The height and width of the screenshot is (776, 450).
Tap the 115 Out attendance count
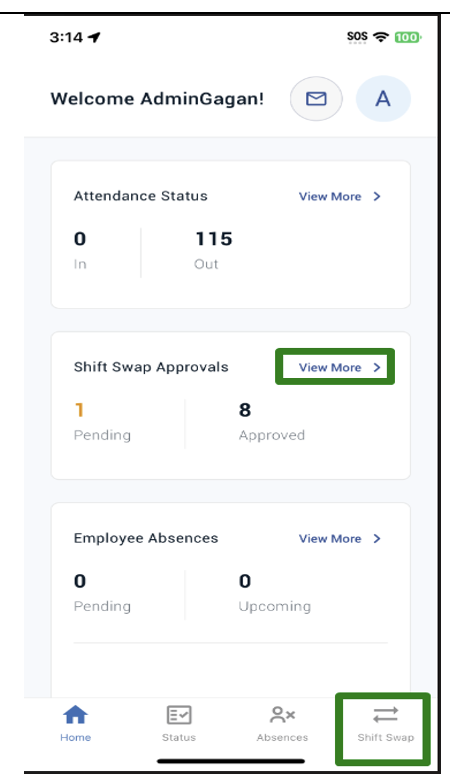[213, 239]
